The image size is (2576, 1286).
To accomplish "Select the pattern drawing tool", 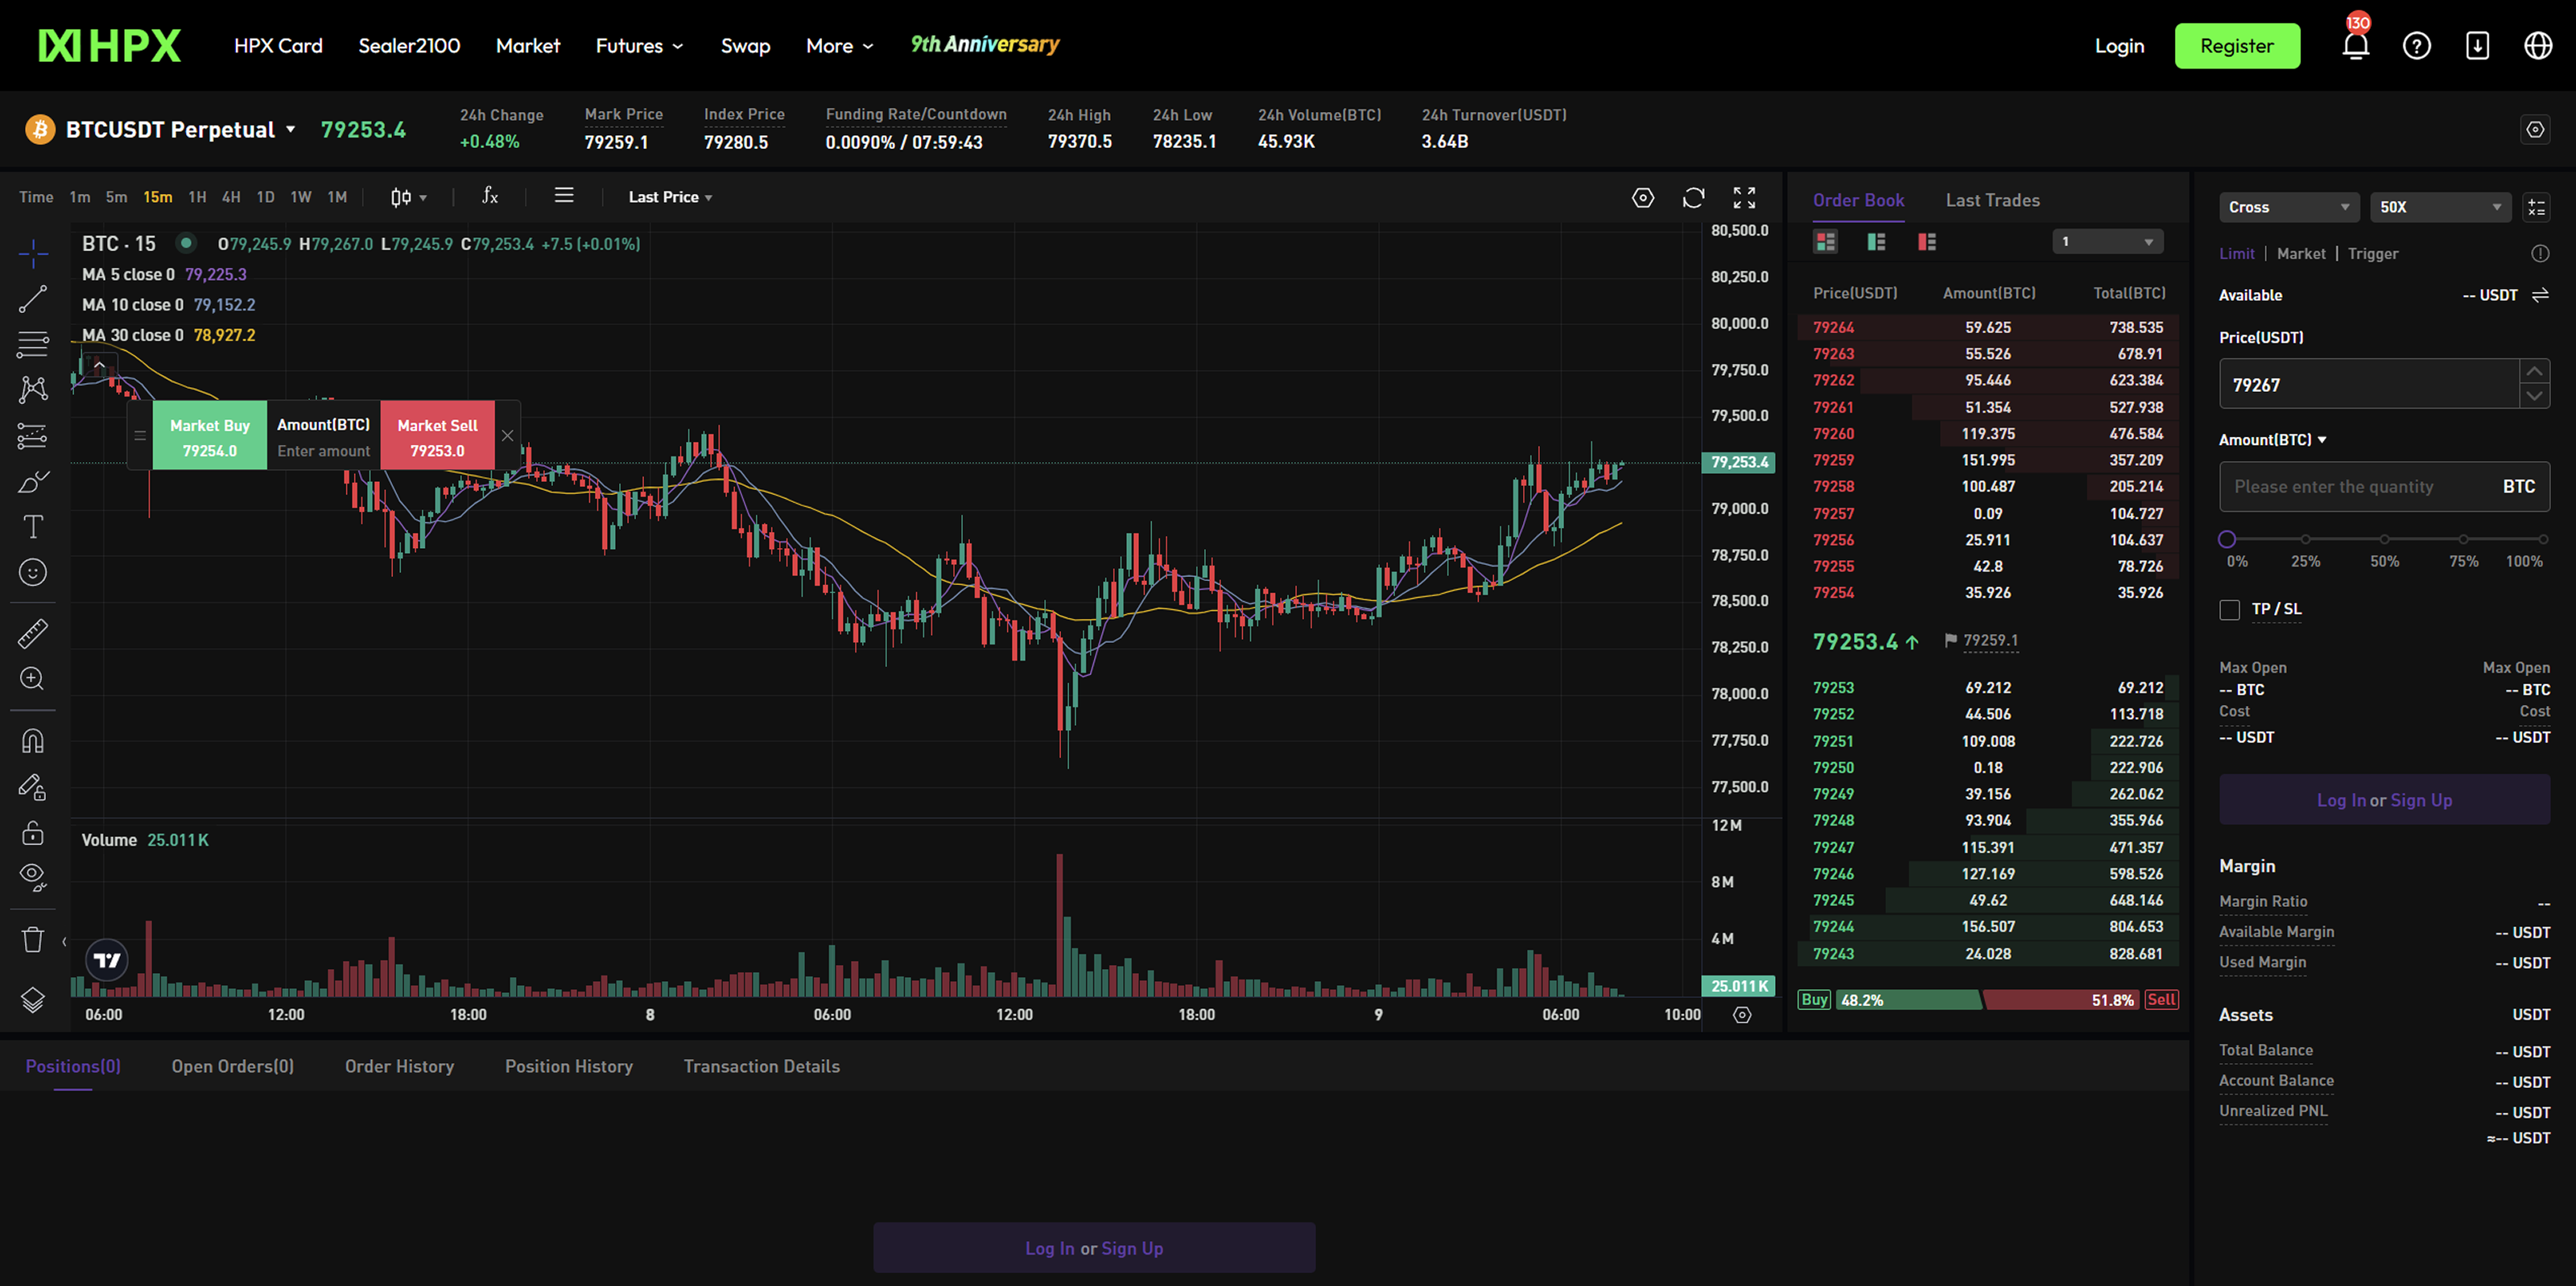I will pos(33,389).
